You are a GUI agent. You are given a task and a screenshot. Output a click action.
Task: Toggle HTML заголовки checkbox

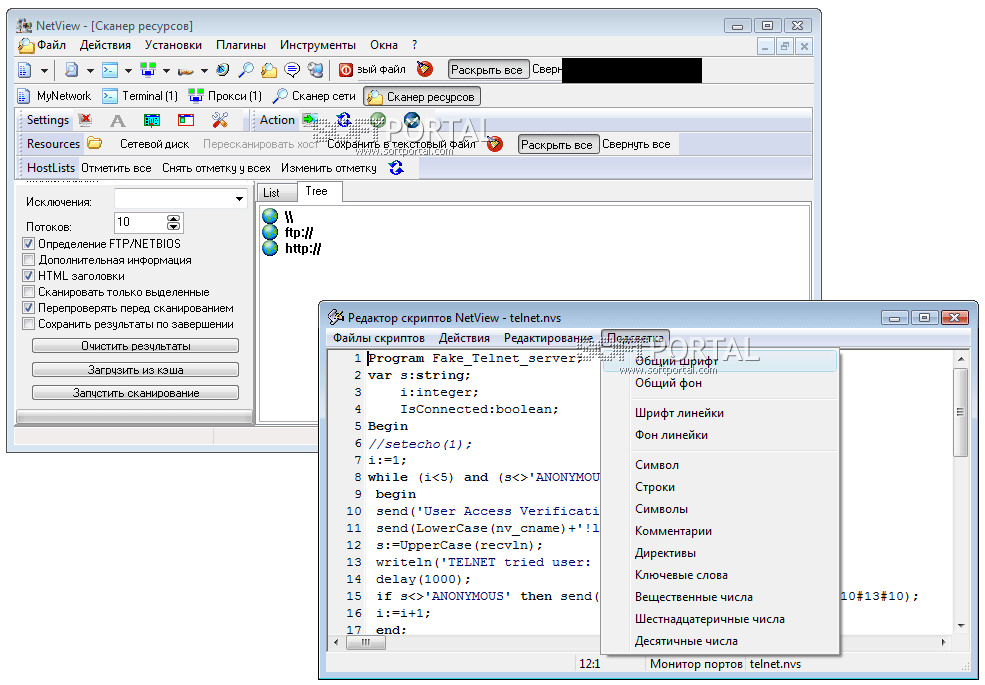click(x=28, y=275)
